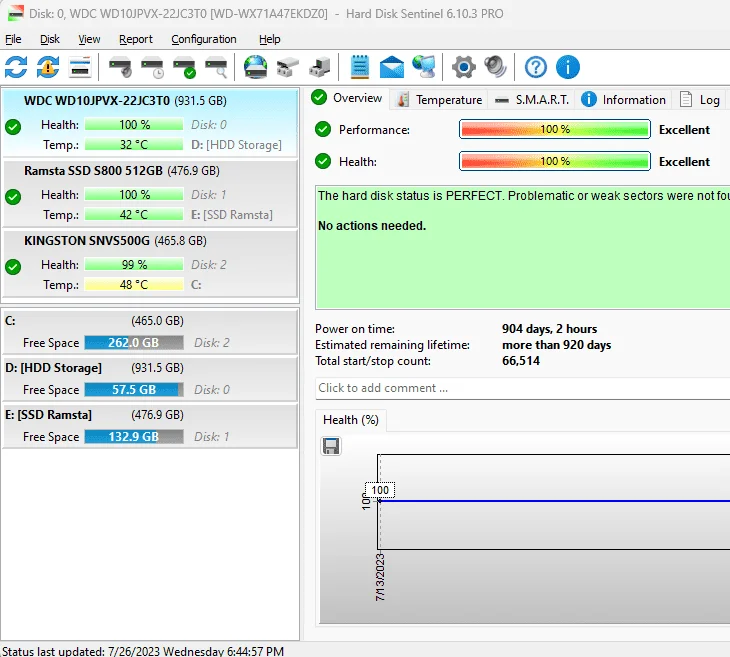
Task: Switch to the Overview tab
Action: click(348, 98)
